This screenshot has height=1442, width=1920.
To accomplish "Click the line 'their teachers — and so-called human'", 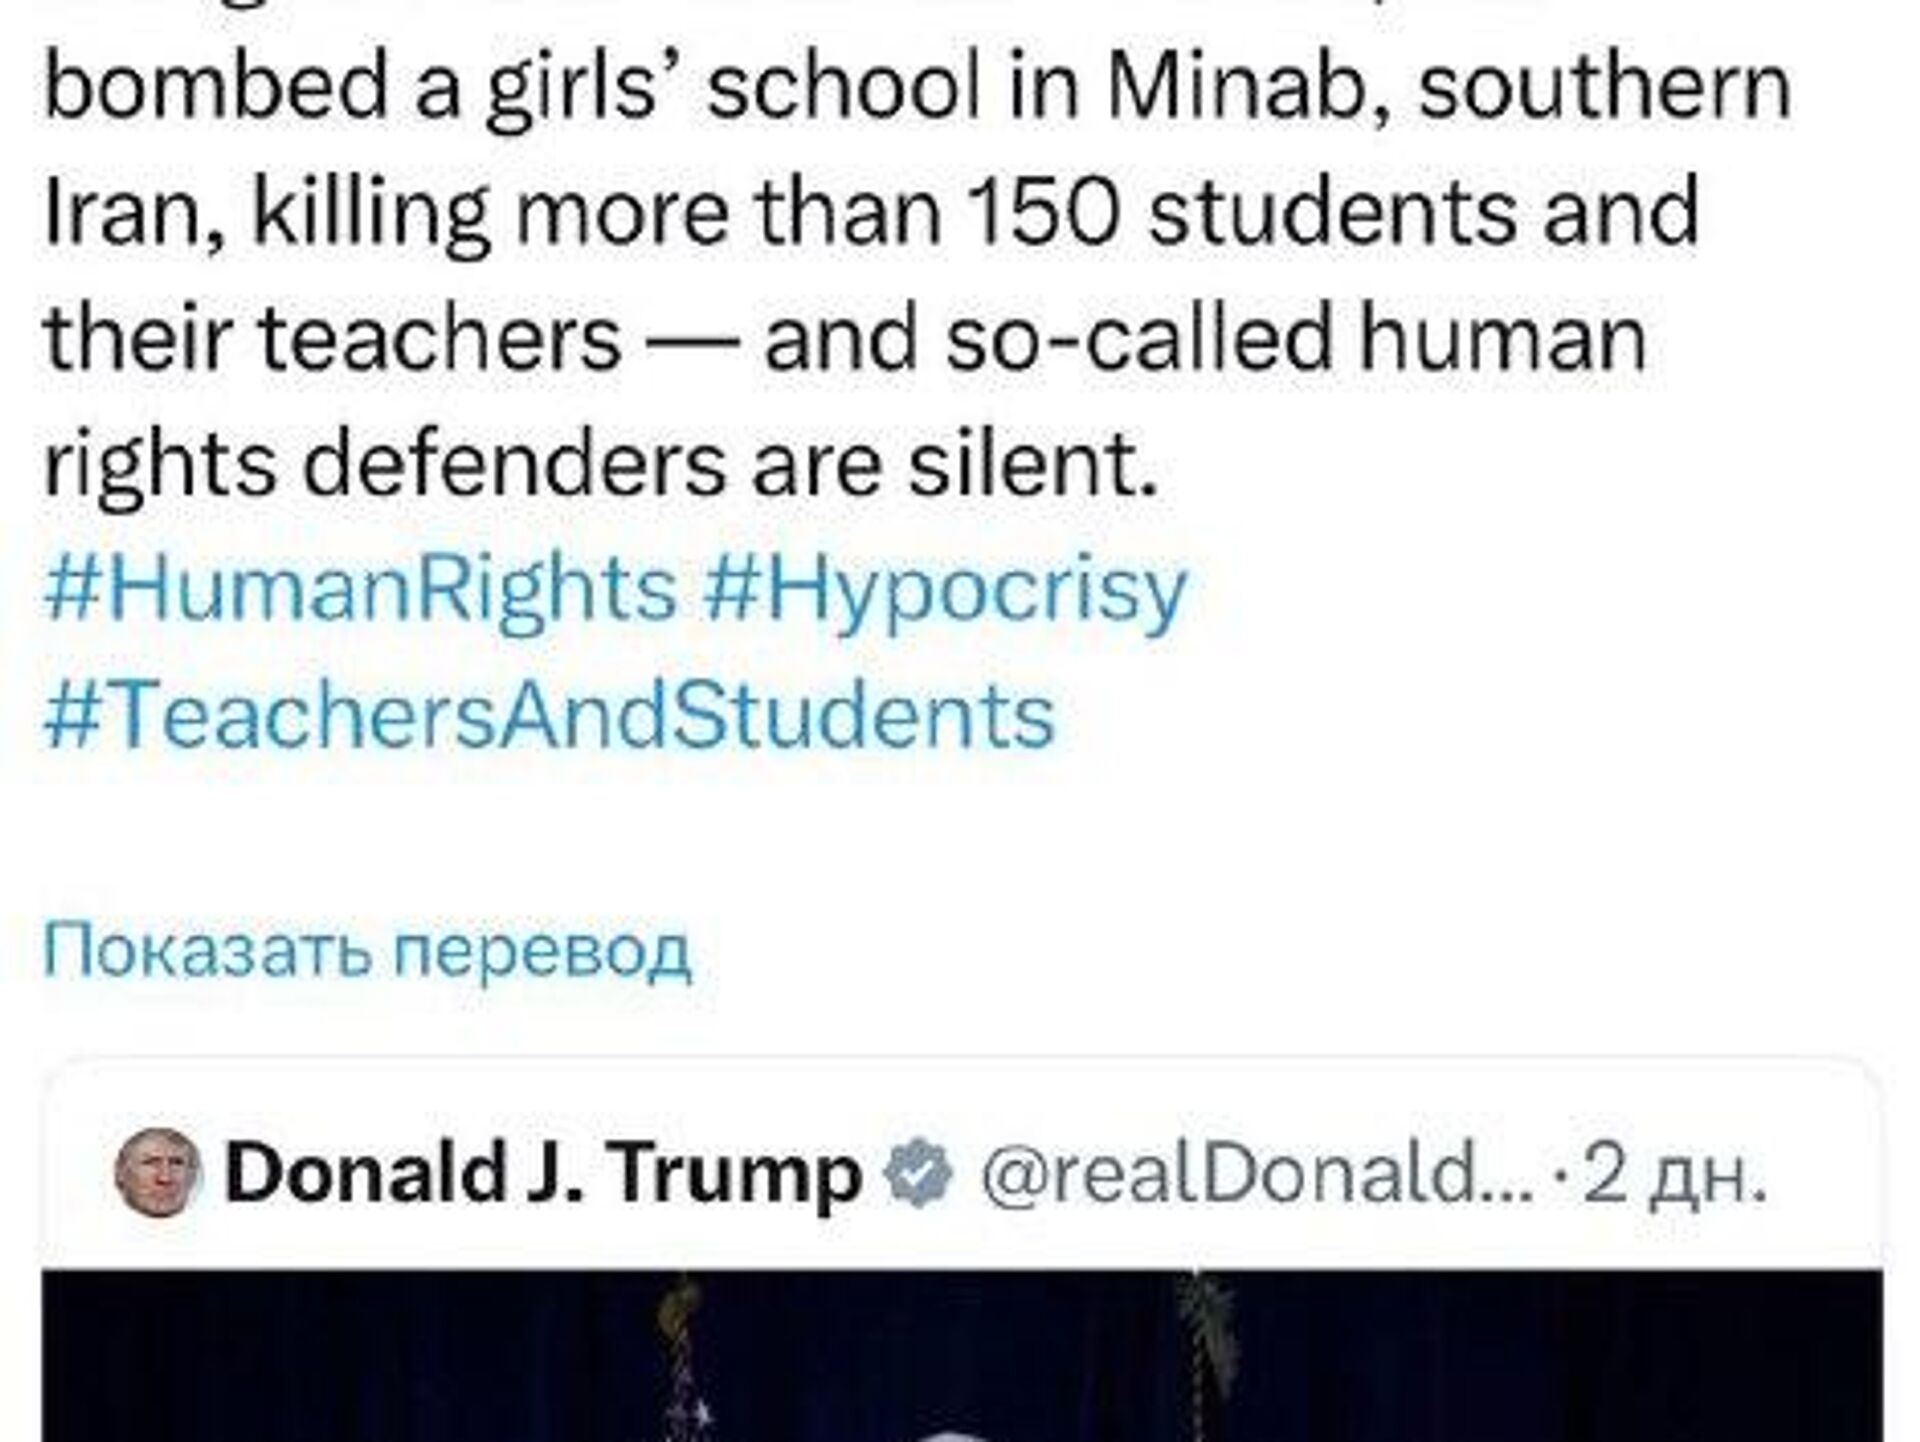I will pos(844,337).
